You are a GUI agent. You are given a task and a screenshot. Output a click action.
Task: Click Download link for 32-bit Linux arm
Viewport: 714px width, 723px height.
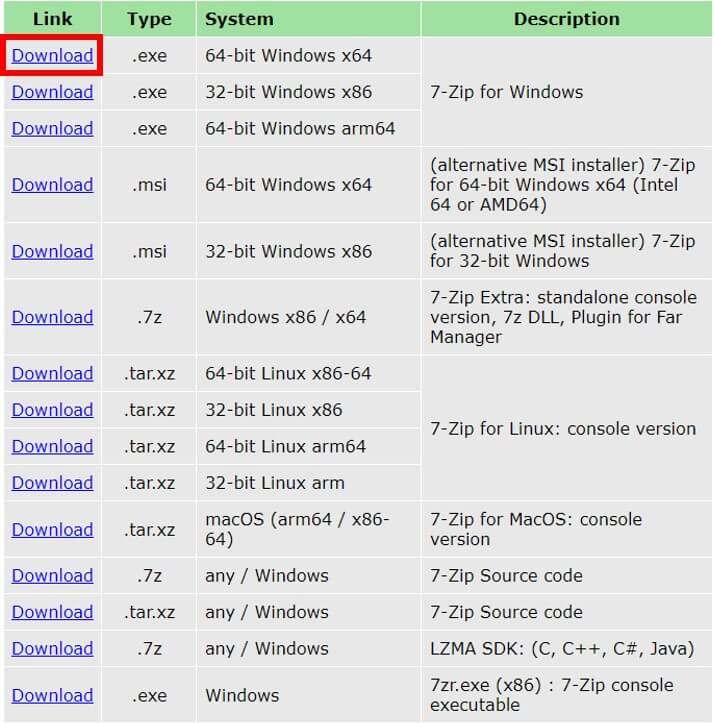click(x=53, y=483)
